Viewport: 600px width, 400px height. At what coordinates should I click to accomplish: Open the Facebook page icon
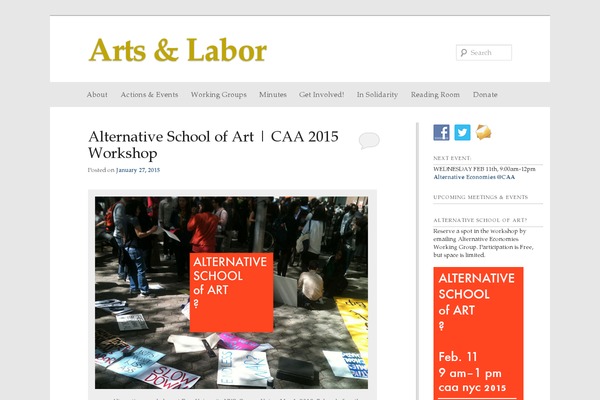pyautogui.click(x=441, y=132)
